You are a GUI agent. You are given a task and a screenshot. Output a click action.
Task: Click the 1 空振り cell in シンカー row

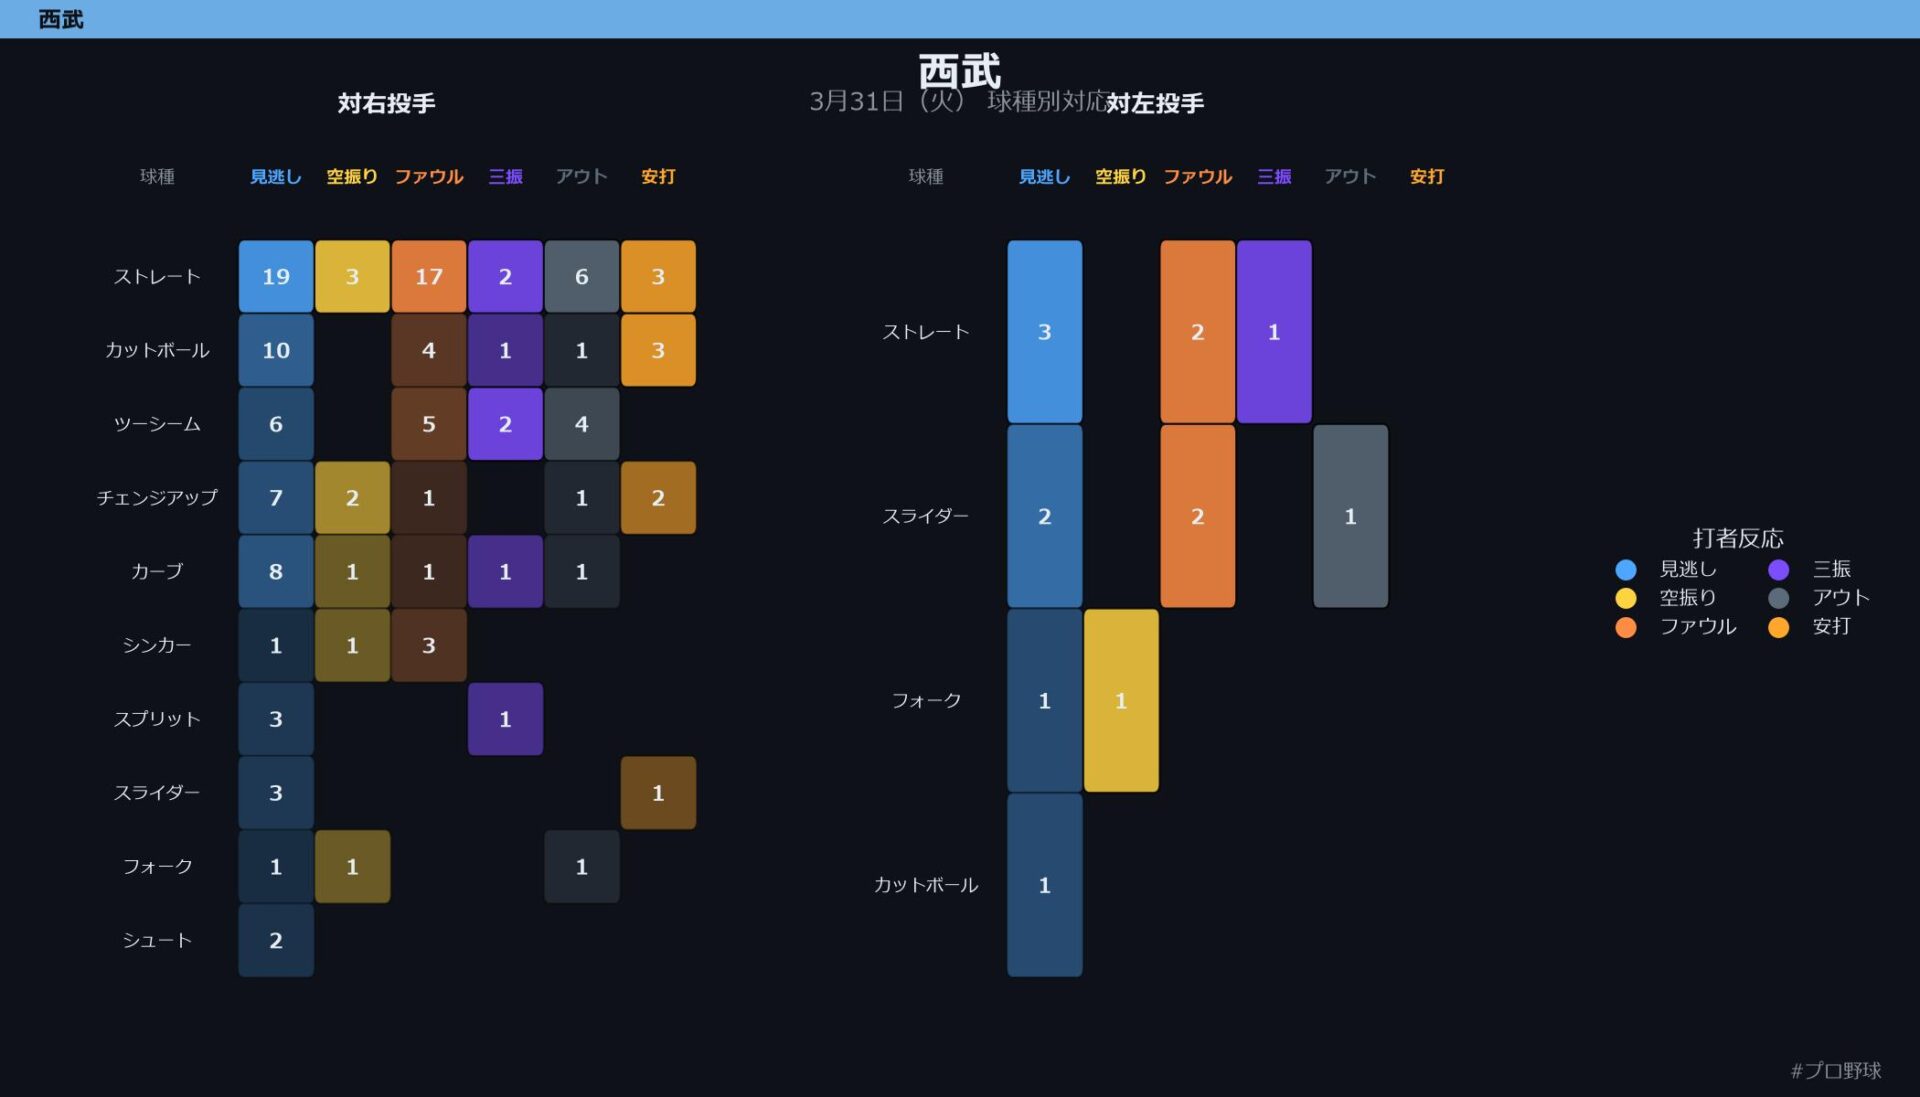pyautogui.click(x=352, y=645)
